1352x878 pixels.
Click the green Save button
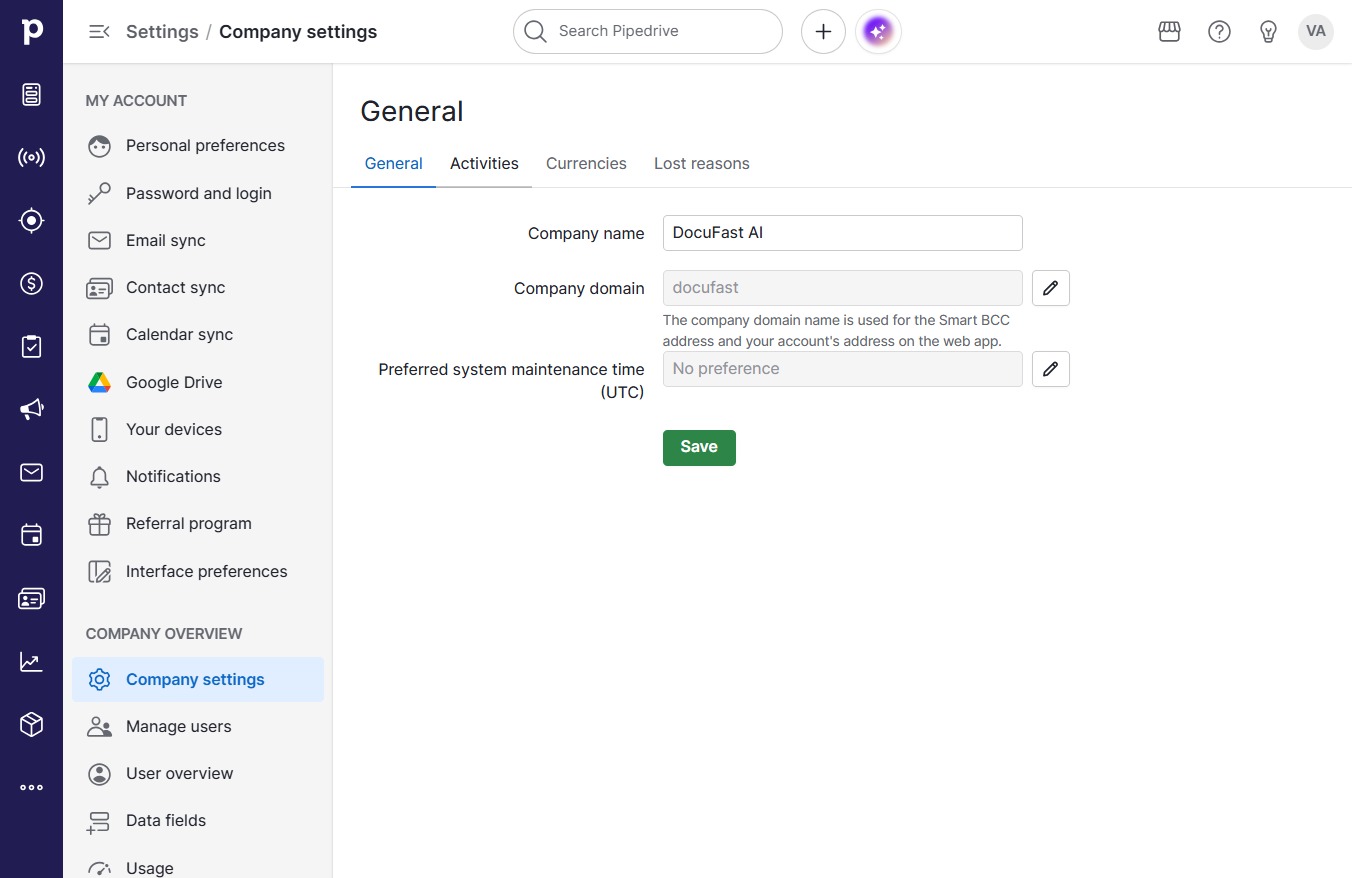coord(699,448)
